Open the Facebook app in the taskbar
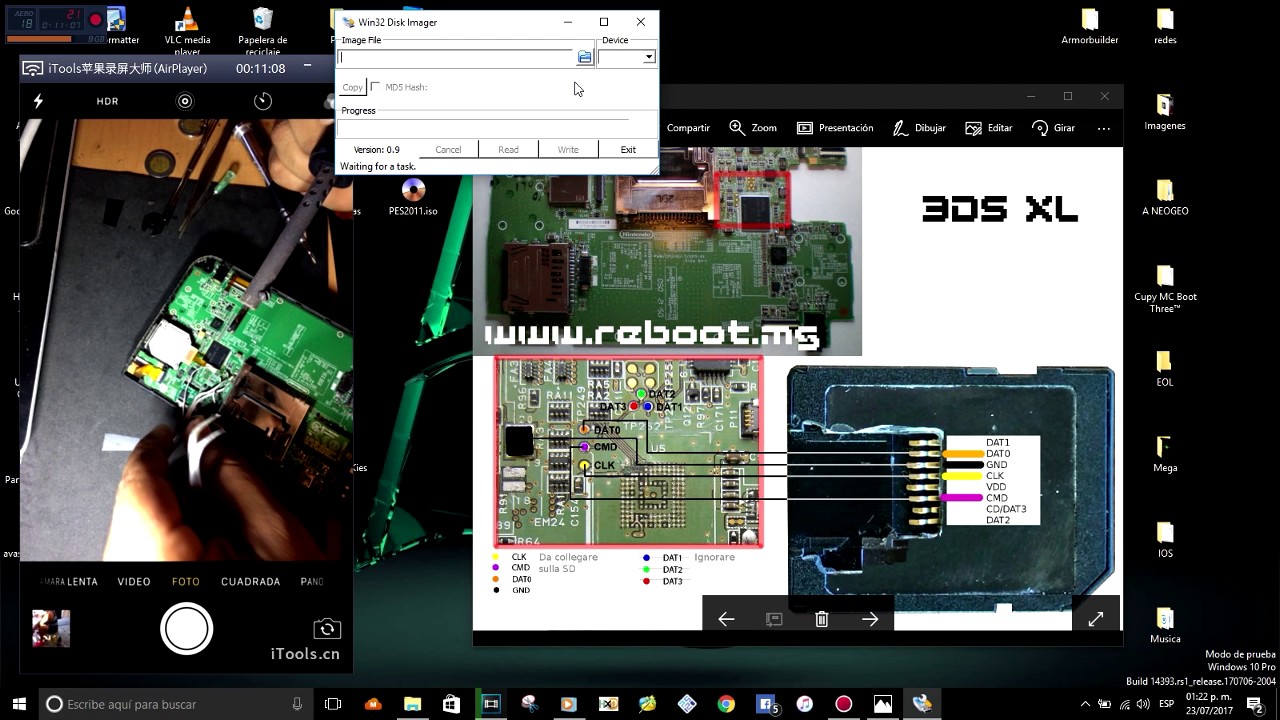 point(766,704)
